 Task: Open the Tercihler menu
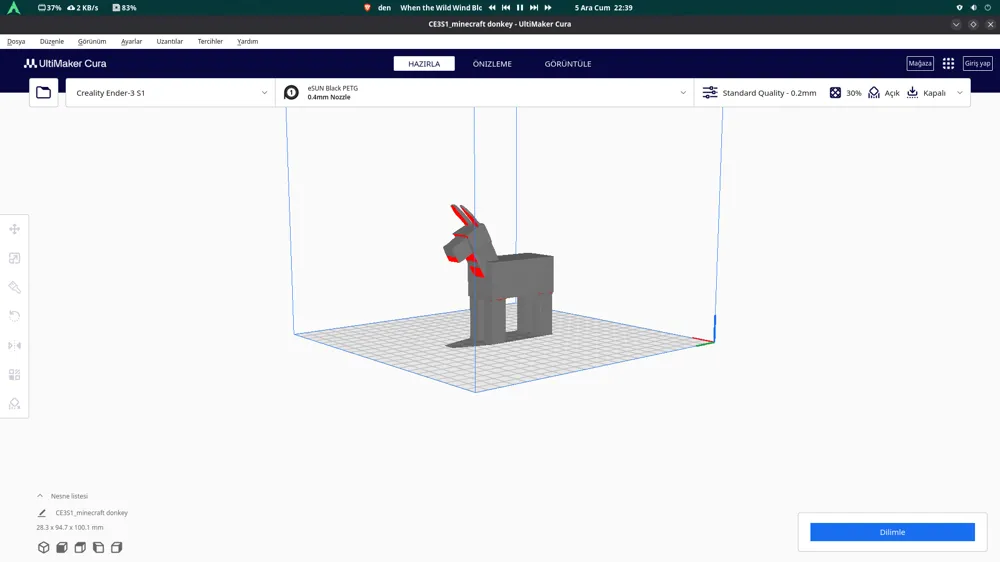(210, 41)
